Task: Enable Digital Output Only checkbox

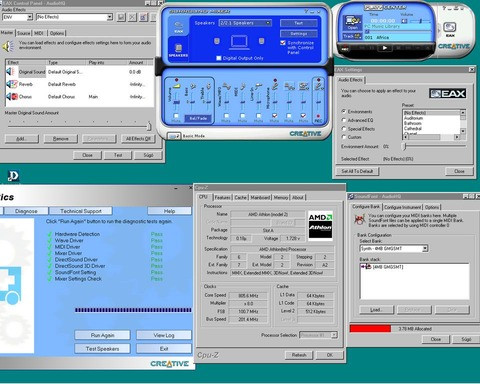Action: click(219, 58)
